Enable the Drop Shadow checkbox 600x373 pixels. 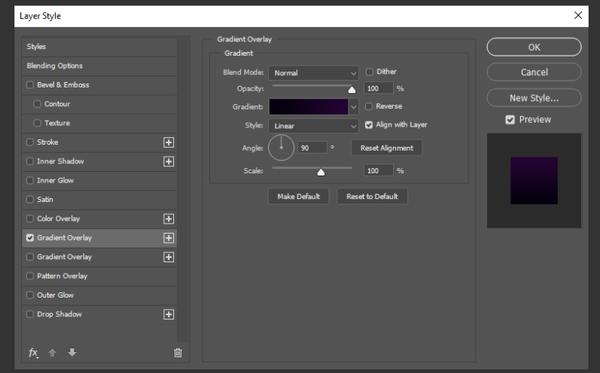[x=30, y=314]
